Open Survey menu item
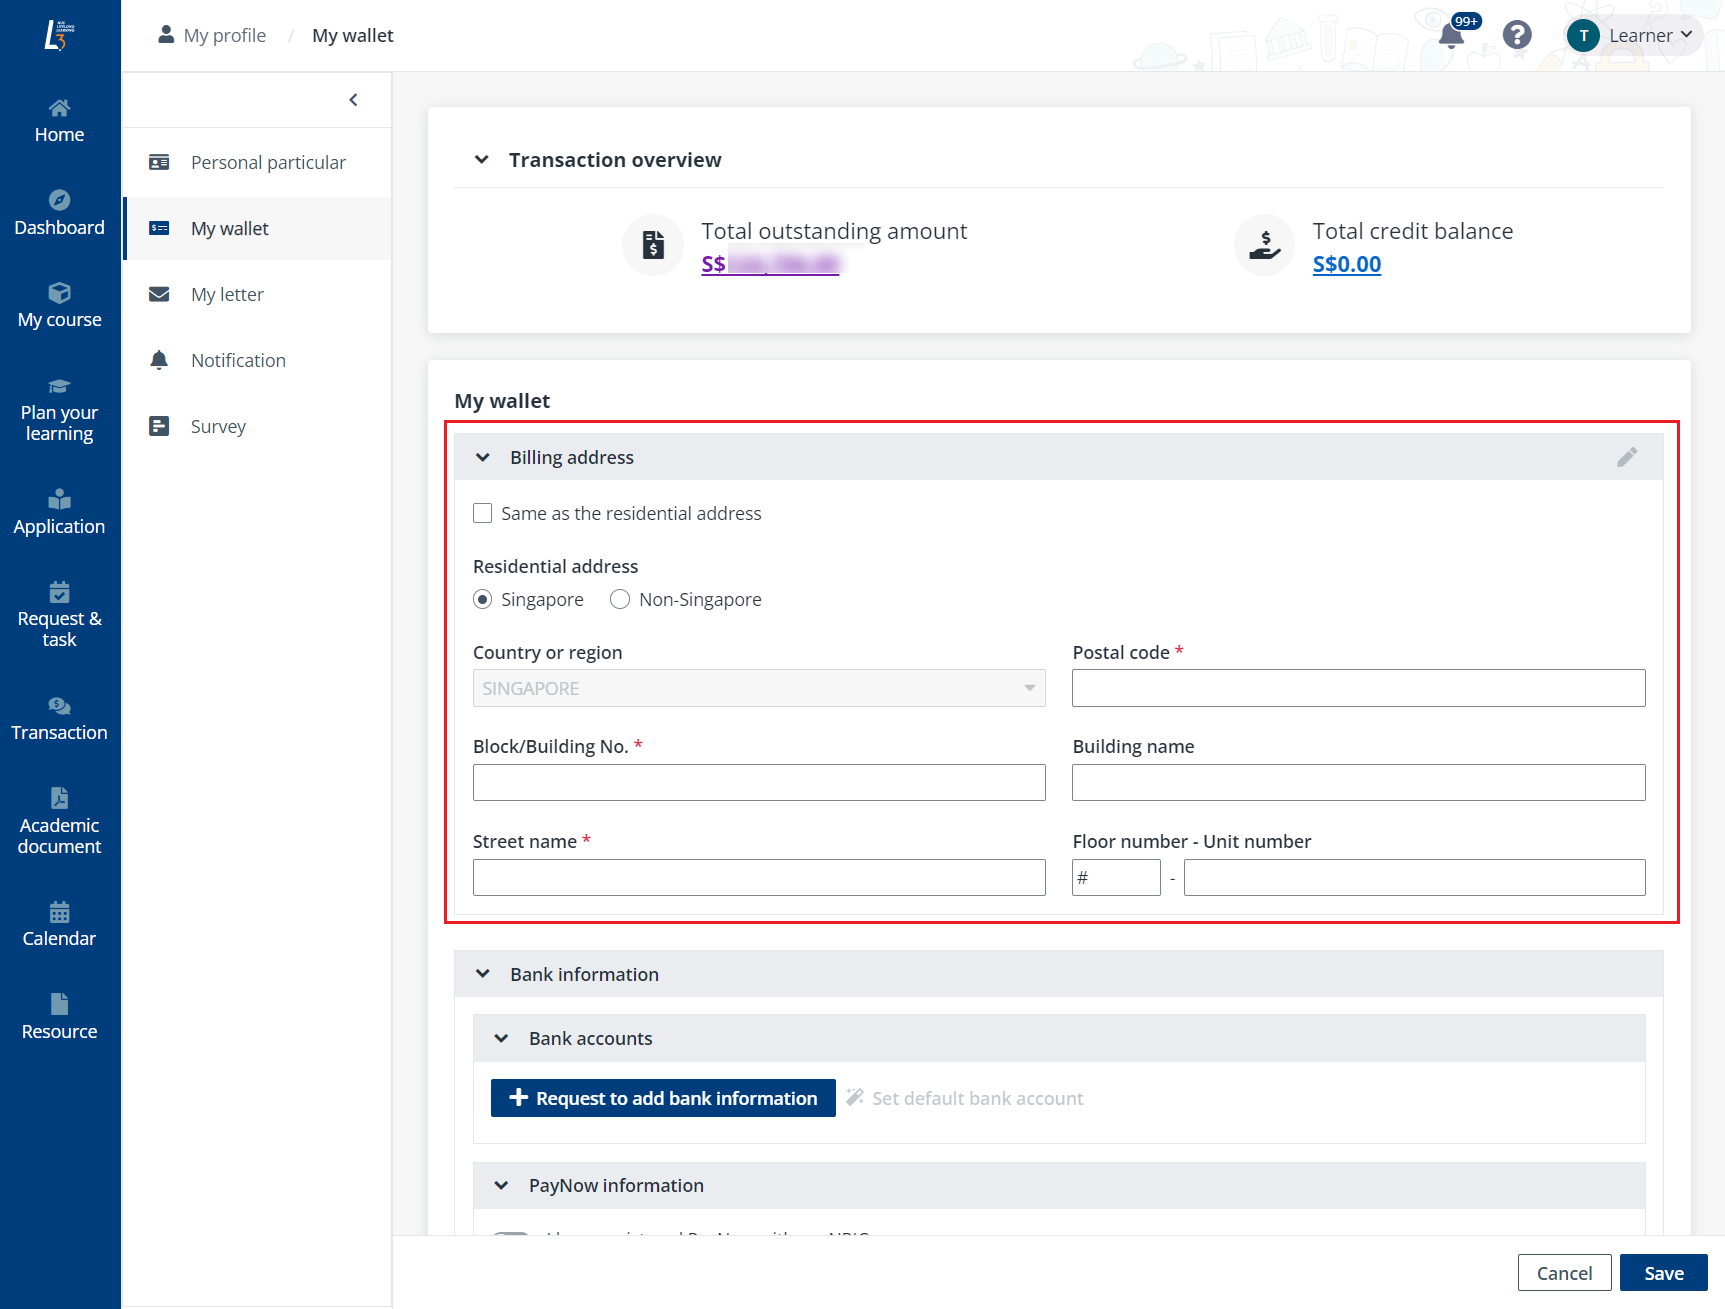The width and height of the screenshot is (1725, 1309). 257,426
